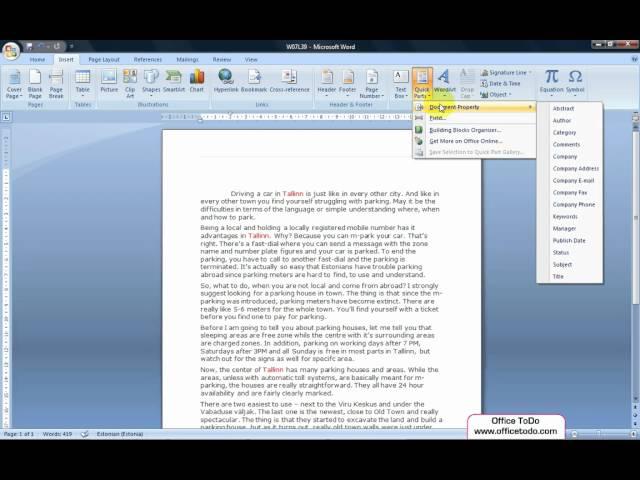Viewport: 640px width, 480px height.
Task: Switch to the Page Layout tab
Action: 103,60
